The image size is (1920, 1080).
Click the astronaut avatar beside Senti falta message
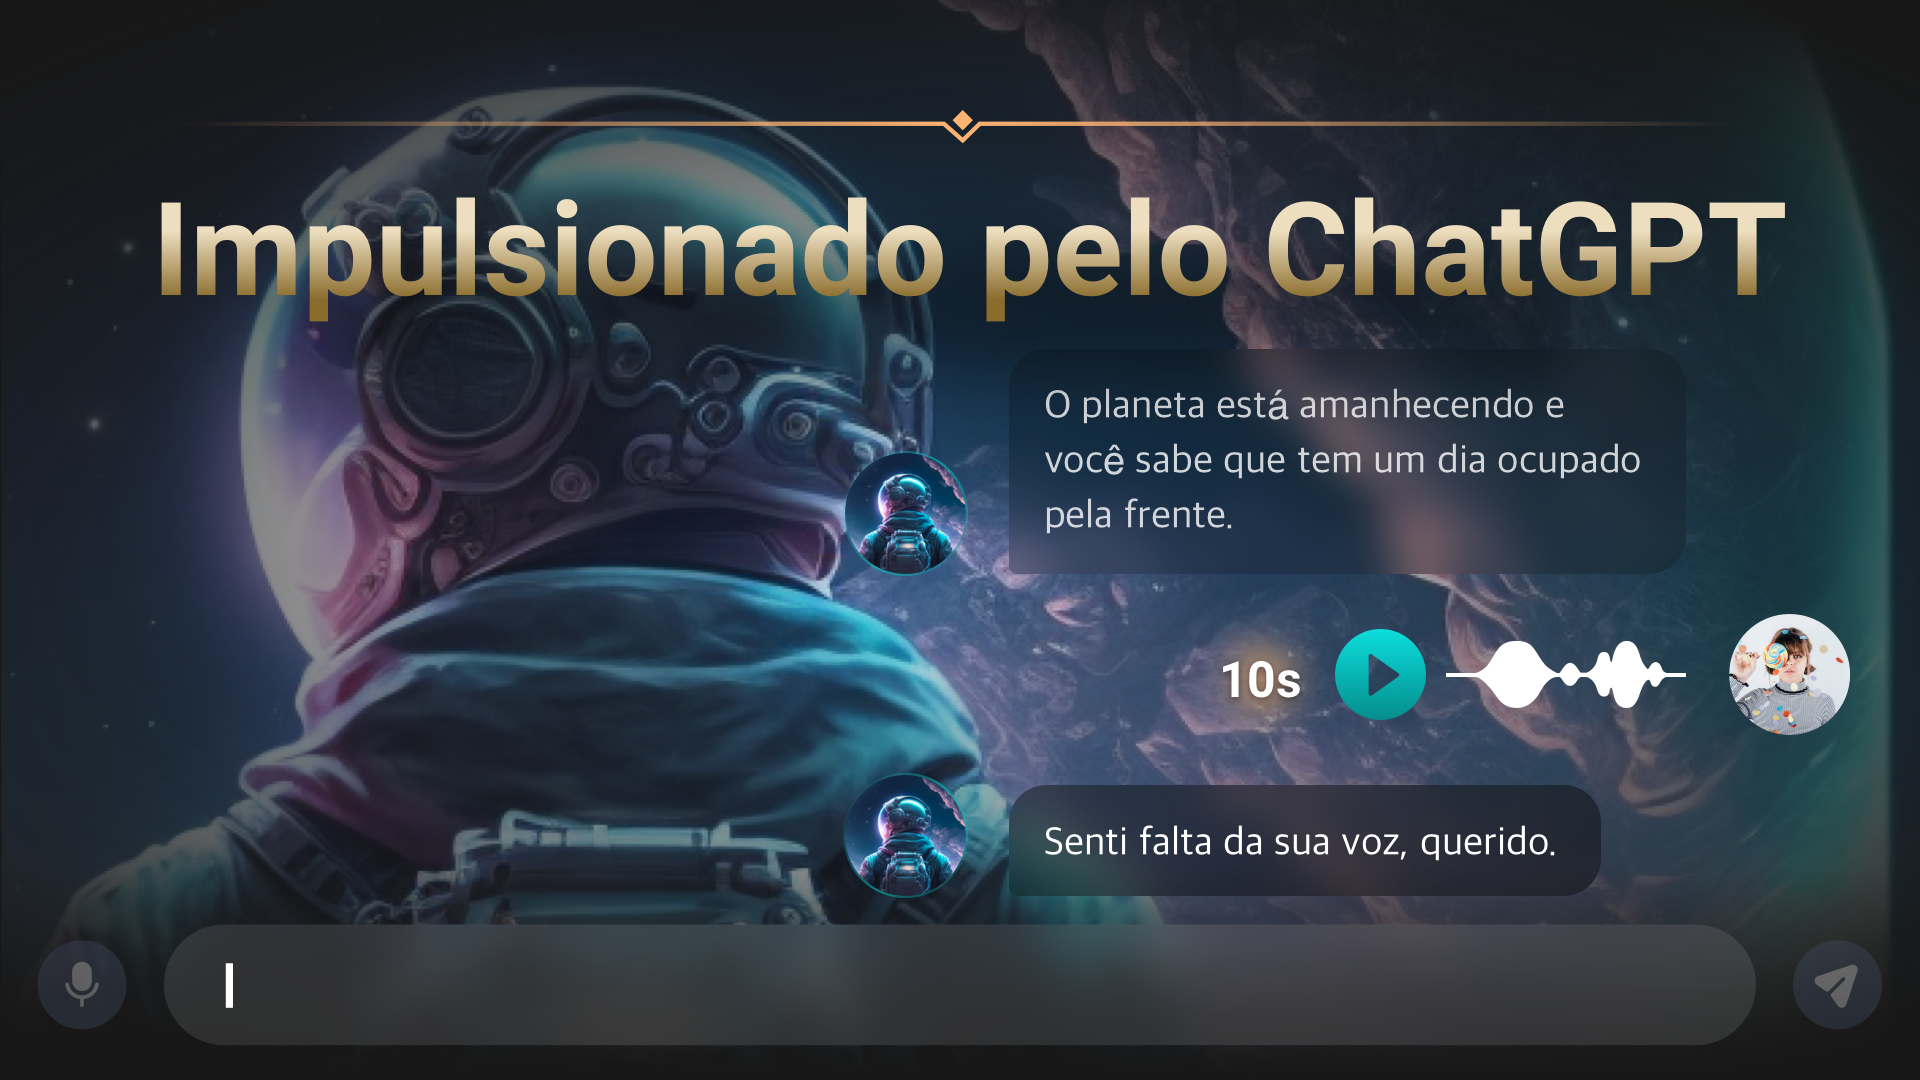point(906,836)
